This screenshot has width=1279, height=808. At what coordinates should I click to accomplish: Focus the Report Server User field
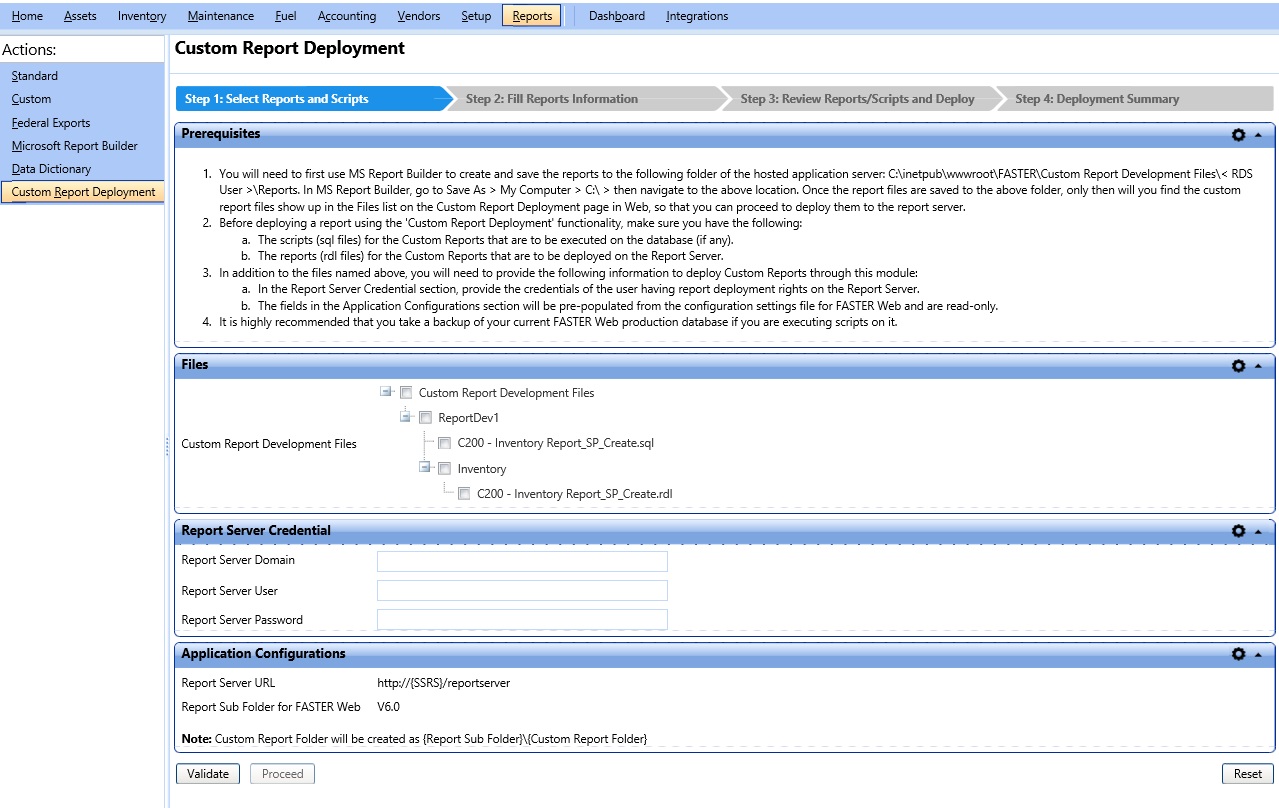coord(522,591)
